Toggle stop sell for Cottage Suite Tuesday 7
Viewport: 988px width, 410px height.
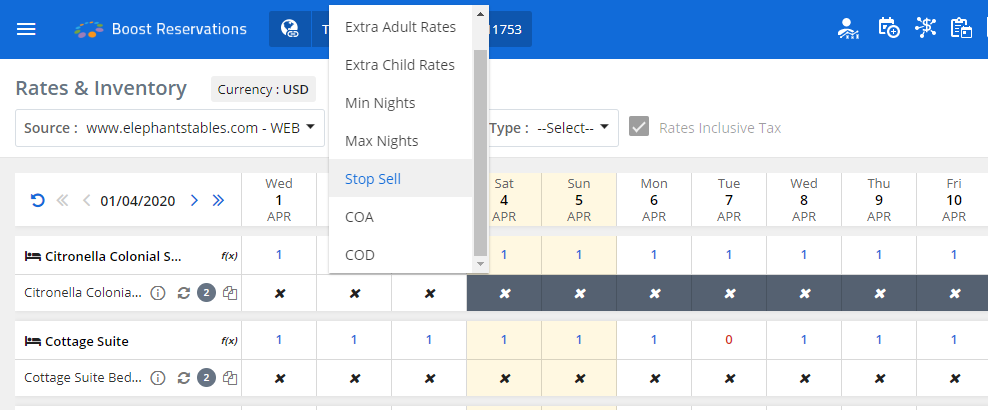pos(729,378)
